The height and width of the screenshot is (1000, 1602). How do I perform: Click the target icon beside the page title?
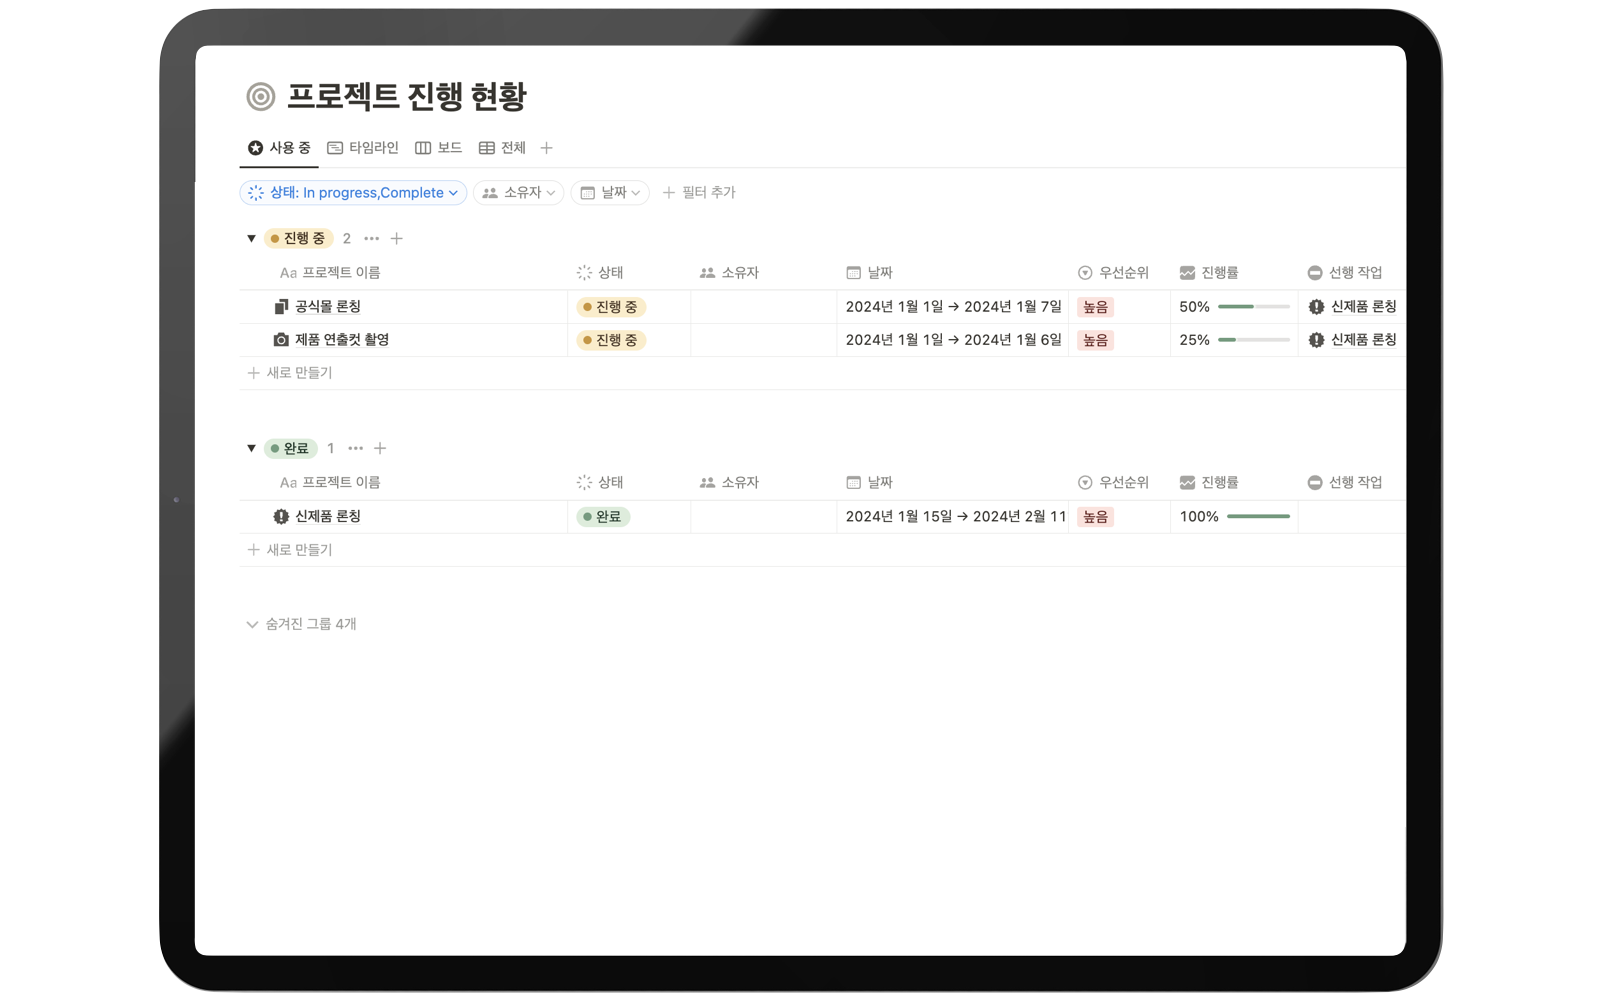[x=262, y=97]
